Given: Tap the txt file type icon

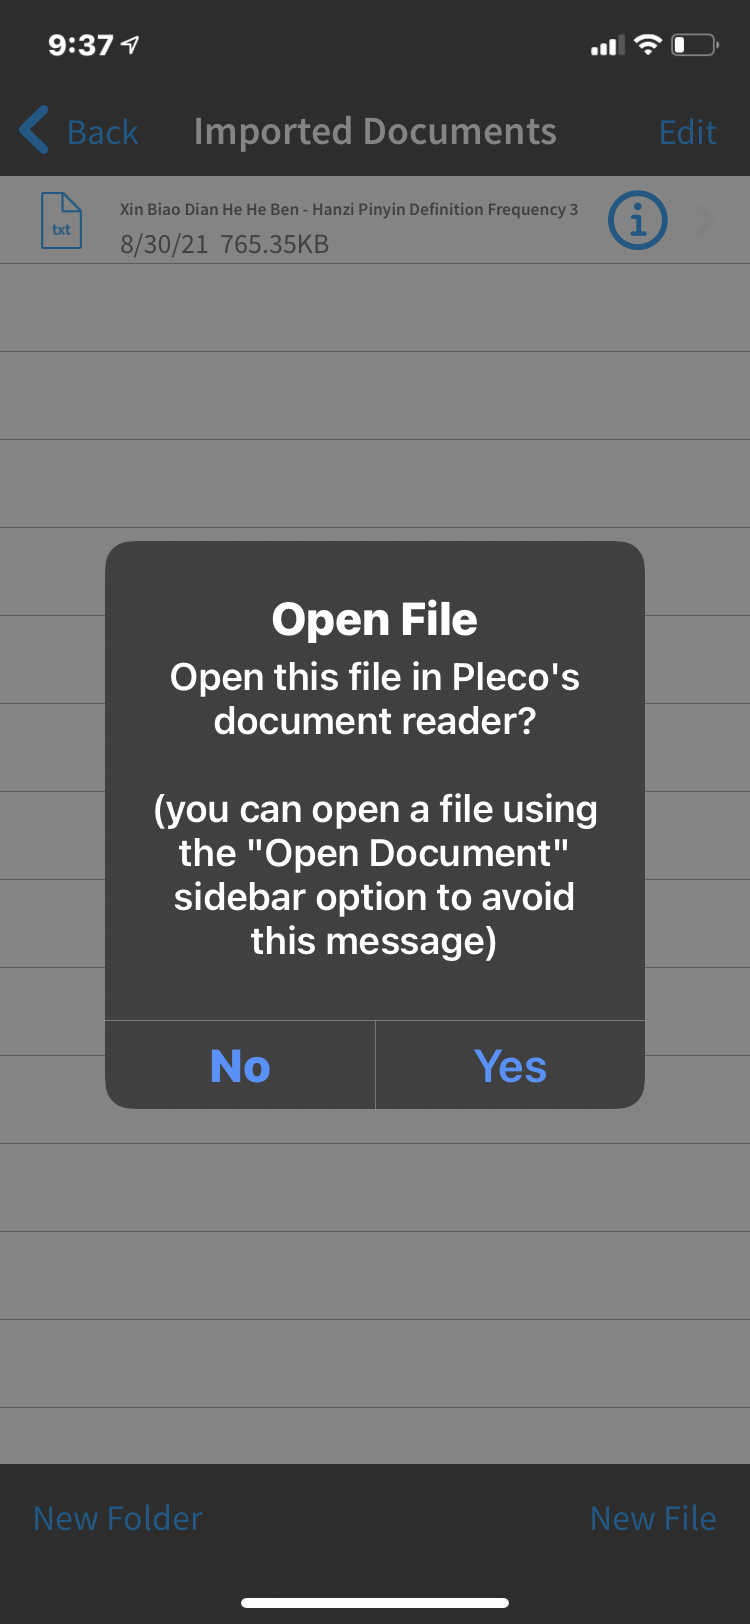Looking at the screenshot, I should point(61,221).
